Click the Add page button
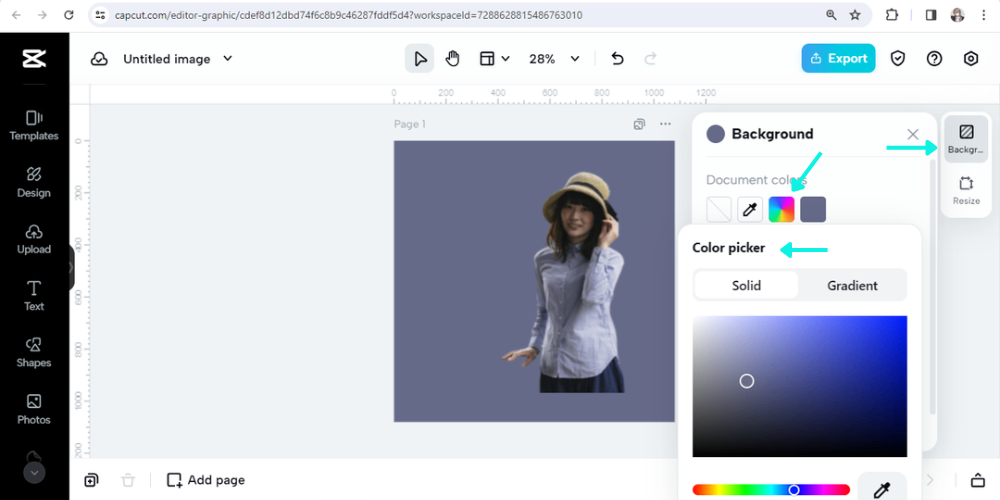 tap(205, 480)
